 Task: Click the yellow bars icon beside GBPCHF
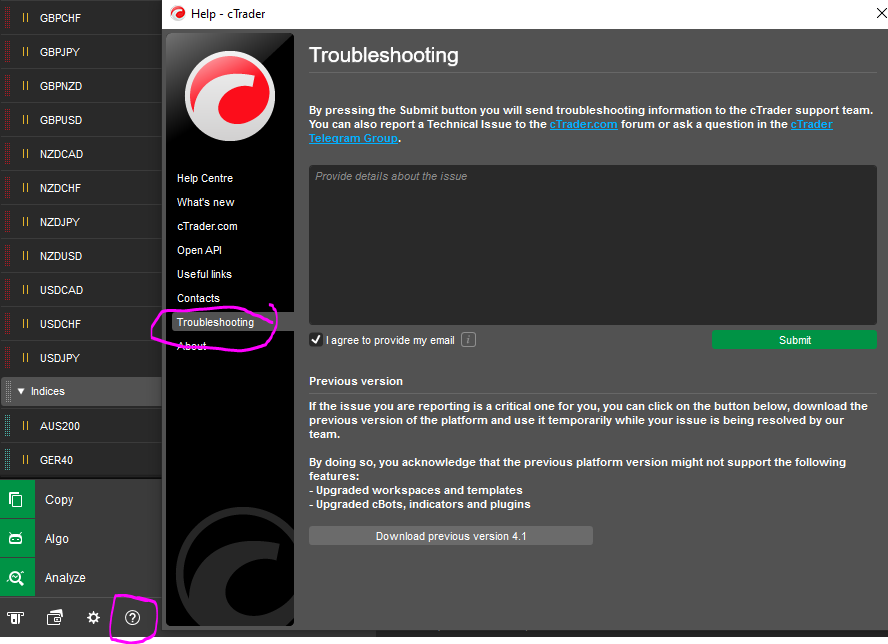coord(25,18)
